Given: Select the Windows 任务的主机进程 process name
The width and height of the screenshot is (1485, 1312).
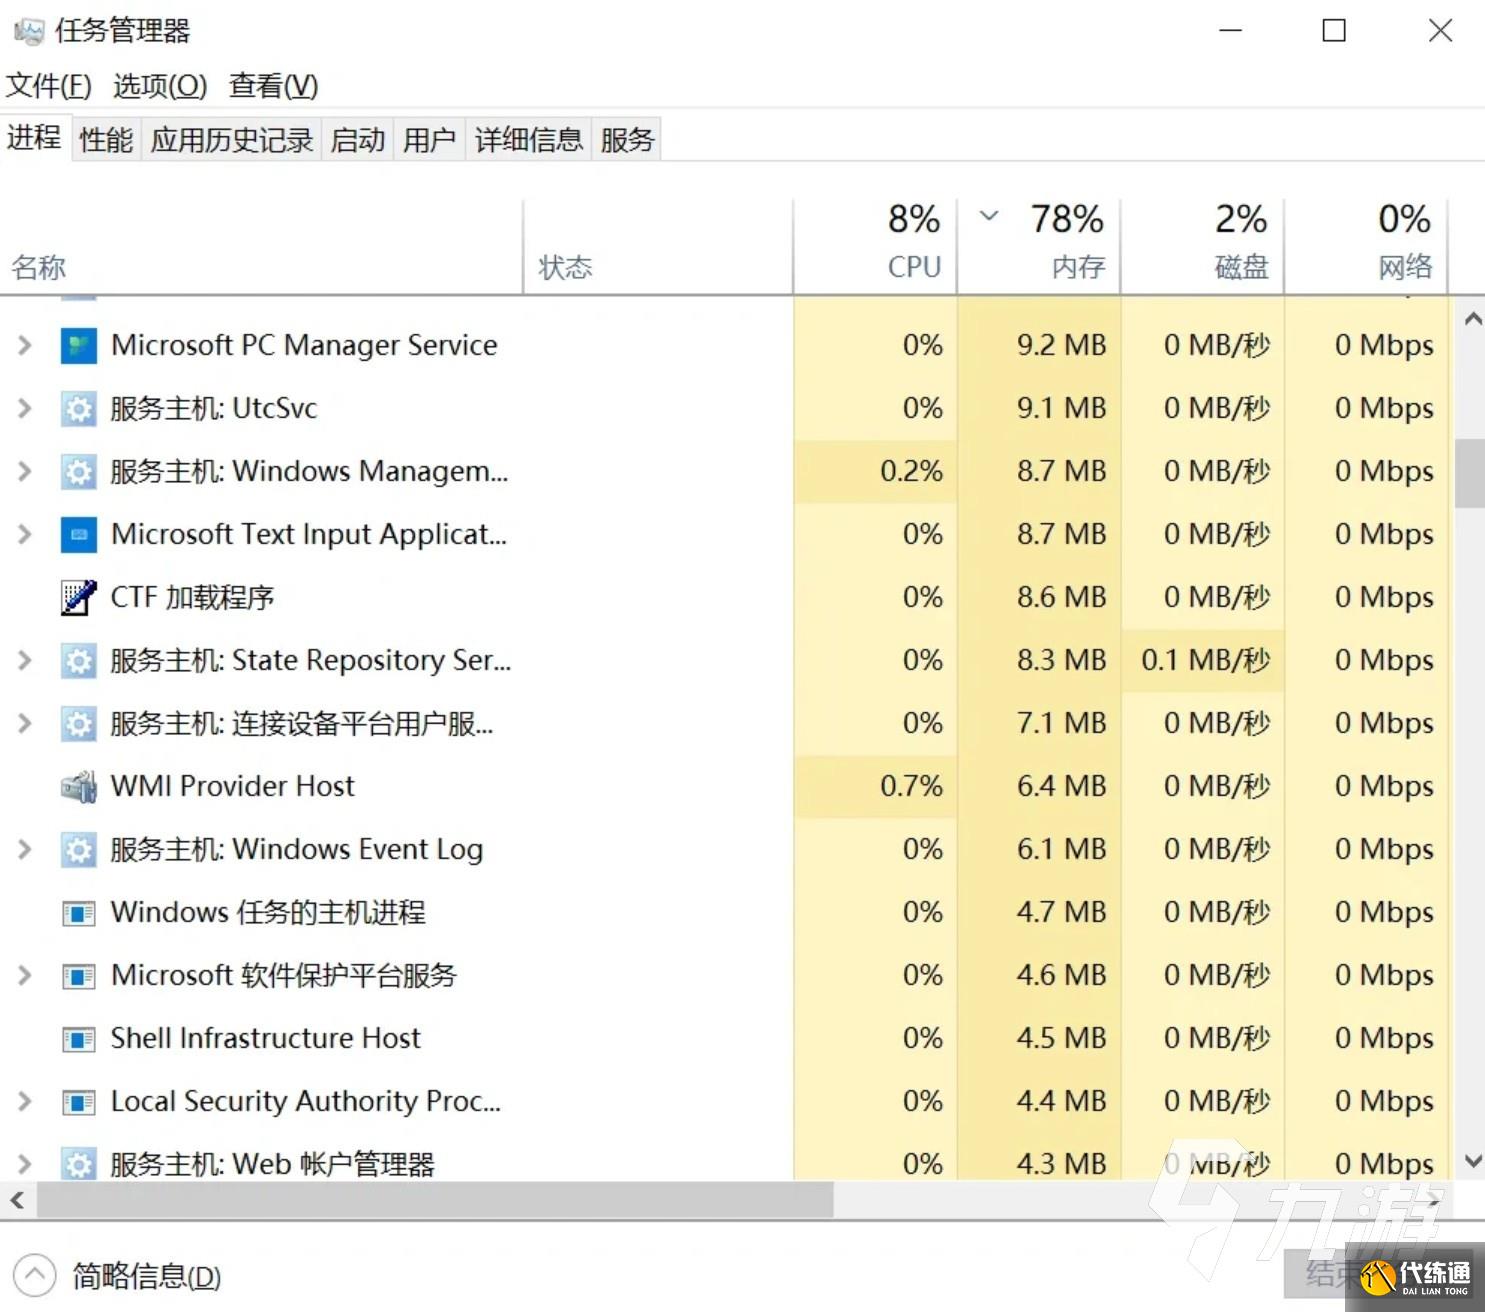Looking at the screenshot, I should tap(268, 913).
